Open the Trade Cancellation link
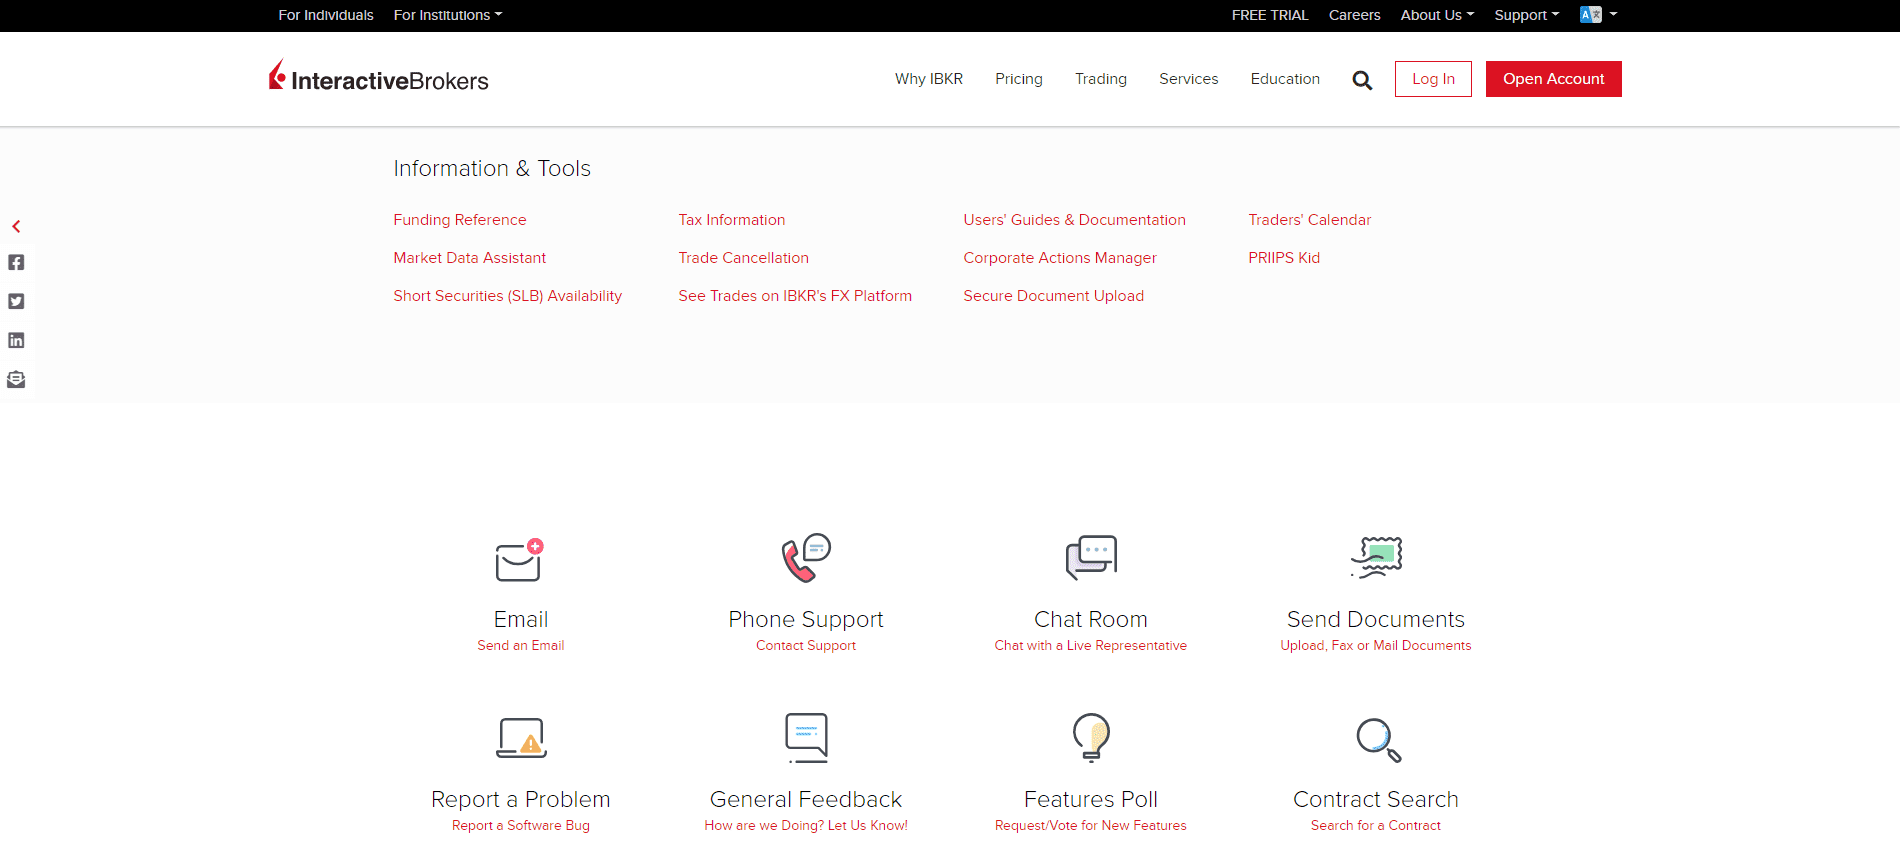Screen dimensions: 1900x850 pyautogui.click(x=744, y=258)
